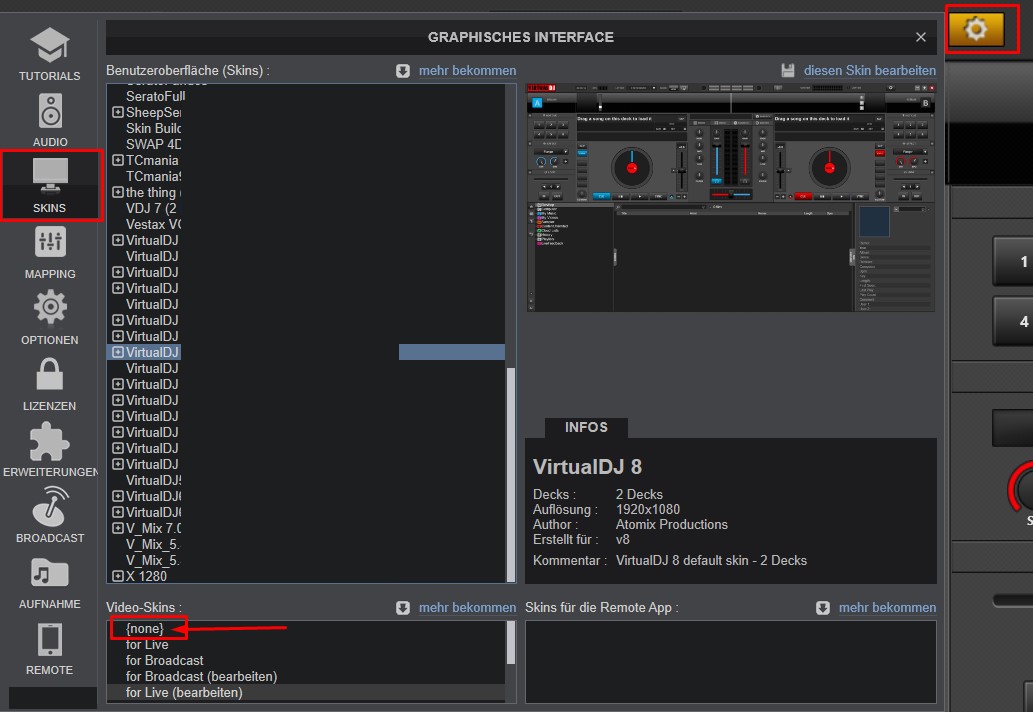The width and height of the screenshot is (1033, 712).
Task: Click button 1 in background VirtualDJ window
Action: (x=1015, y=261)
